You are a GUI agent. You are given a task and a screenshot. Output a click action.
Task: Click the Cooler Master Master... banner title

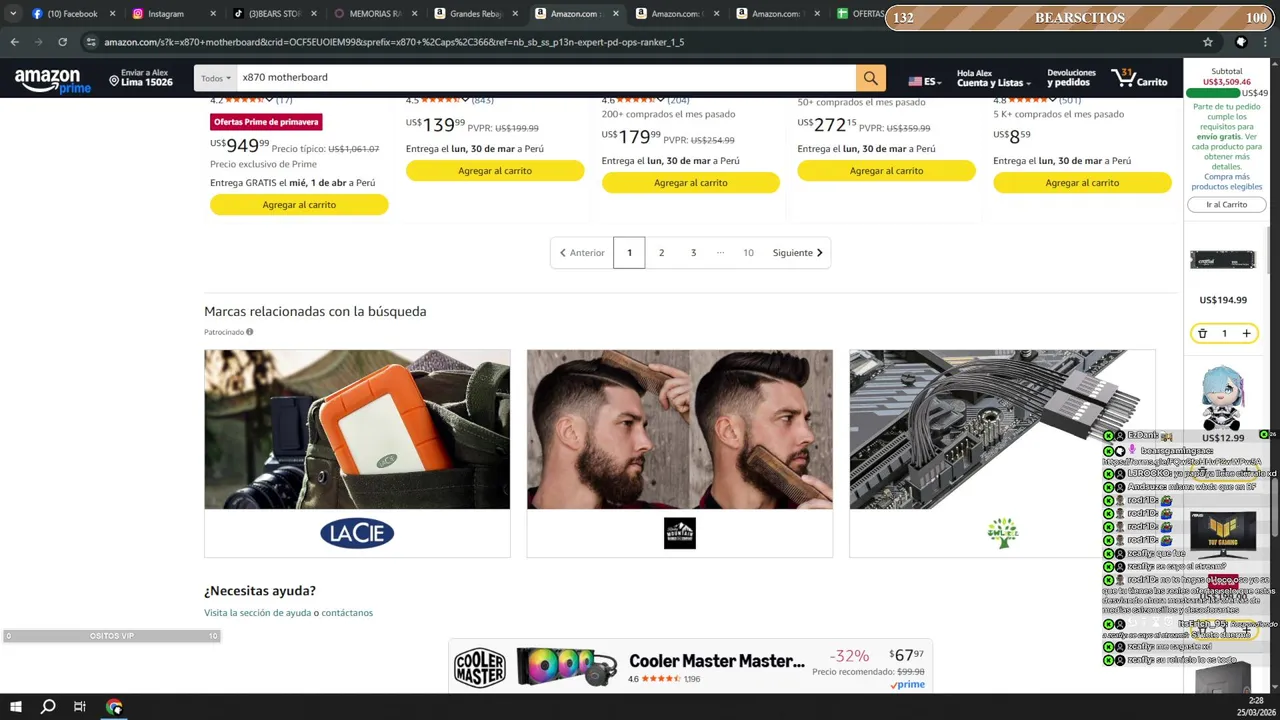coord(717,661)
